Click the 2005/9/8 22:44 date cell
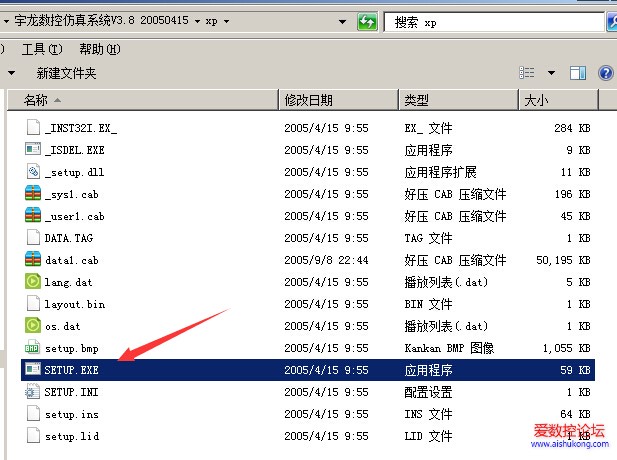The height and width of the screenshot is (460, 617). coord(327,260)
